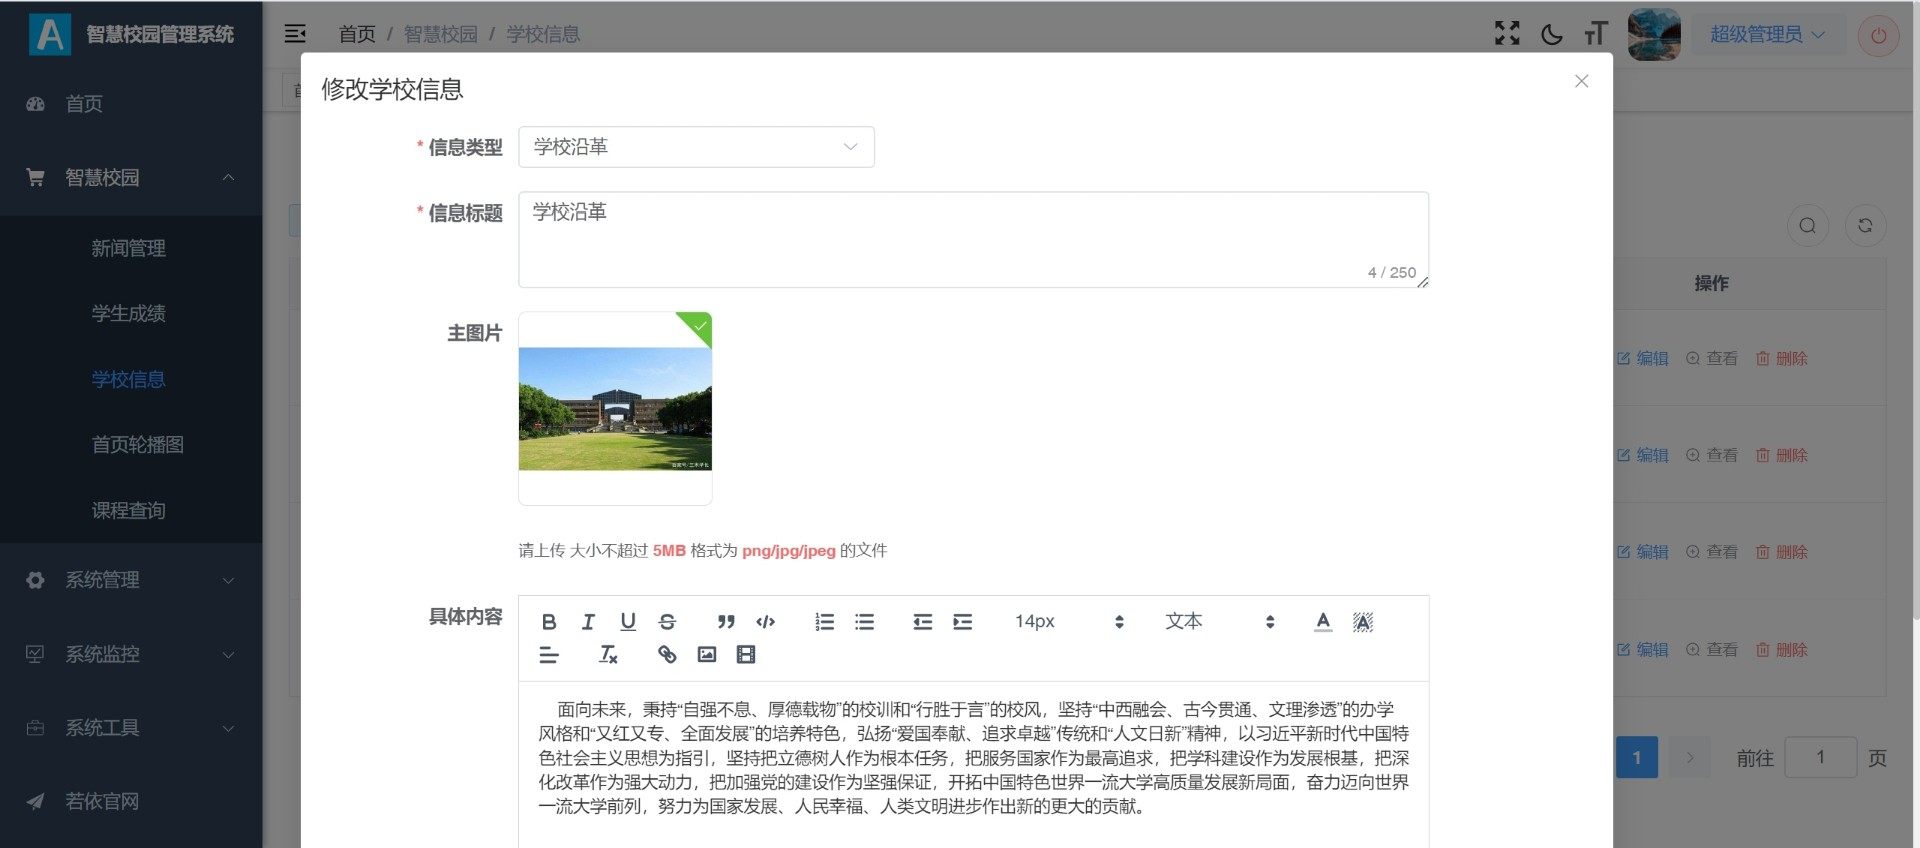
Task: Apply bold formatting in the editor
Action: point(549,622)
